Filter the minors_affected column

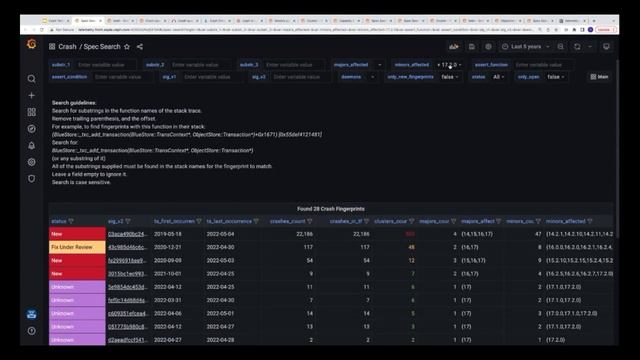pyautogui.click(x=590, y=221)
